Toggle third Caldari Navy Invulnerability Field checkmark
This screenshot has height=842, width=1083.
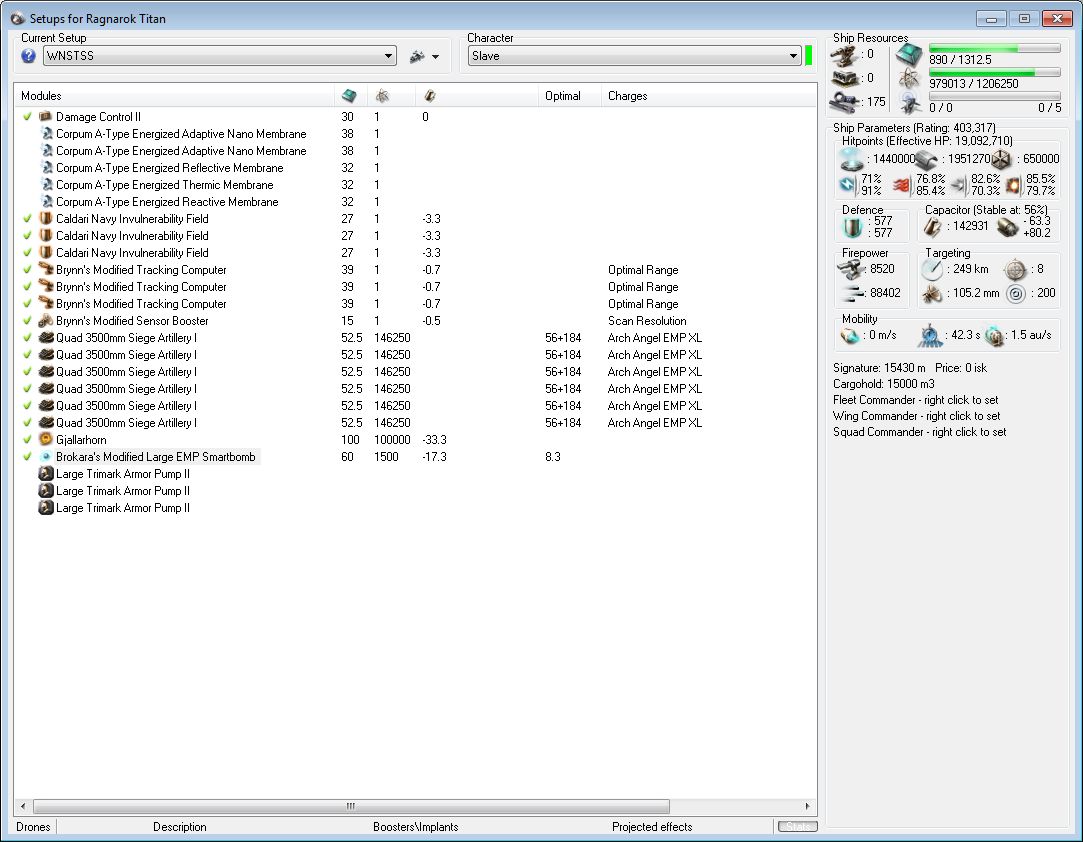click(x=28, y=253)
